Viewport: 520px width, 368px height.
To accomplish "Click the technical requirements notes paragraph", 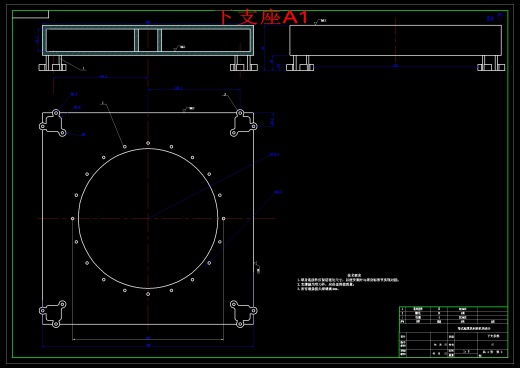I will click(x=348, y=282).
